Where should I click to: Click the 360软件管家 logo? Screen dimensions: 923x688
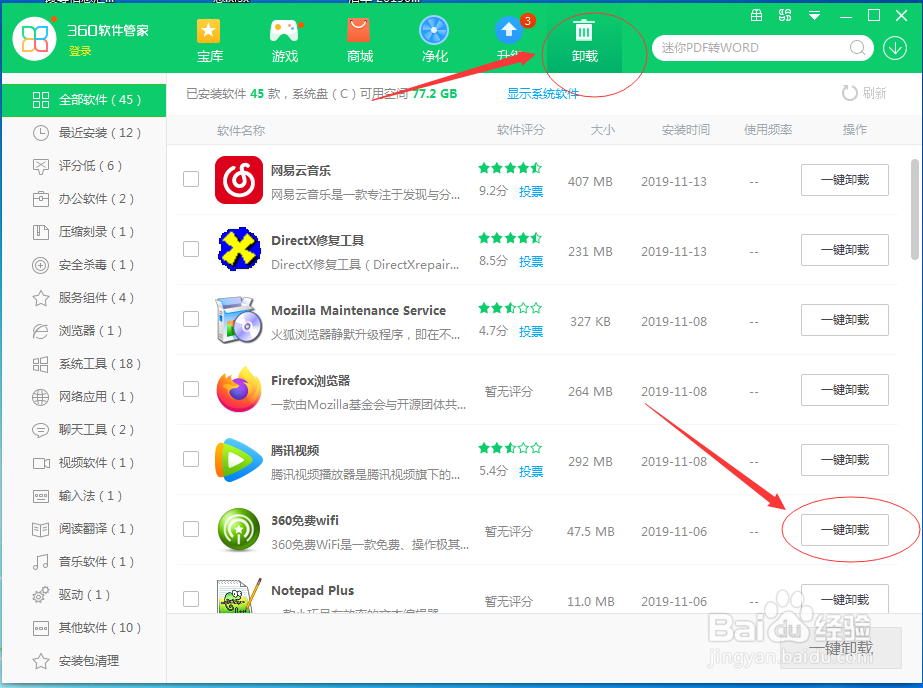(x=35, y=39)
